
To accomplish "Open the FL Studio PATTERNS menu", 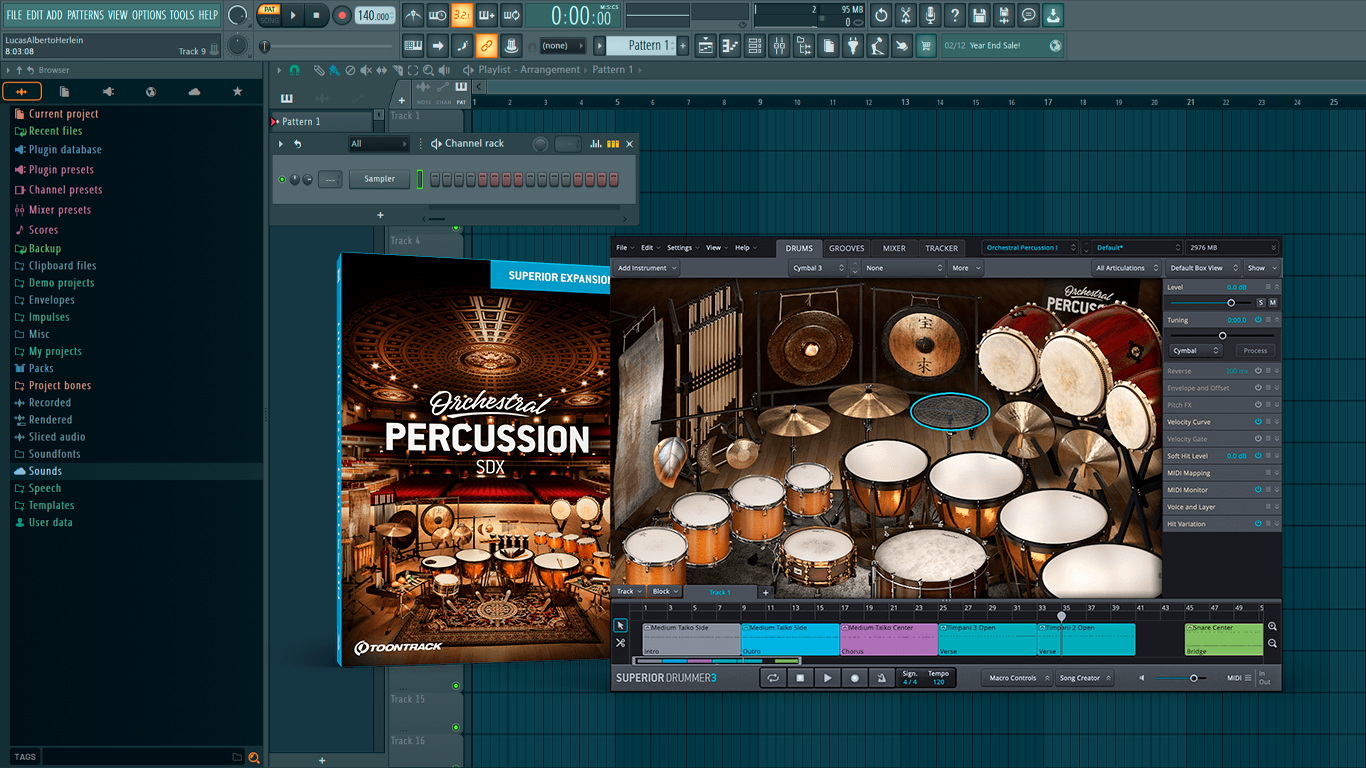I will (x=85, y=15).
